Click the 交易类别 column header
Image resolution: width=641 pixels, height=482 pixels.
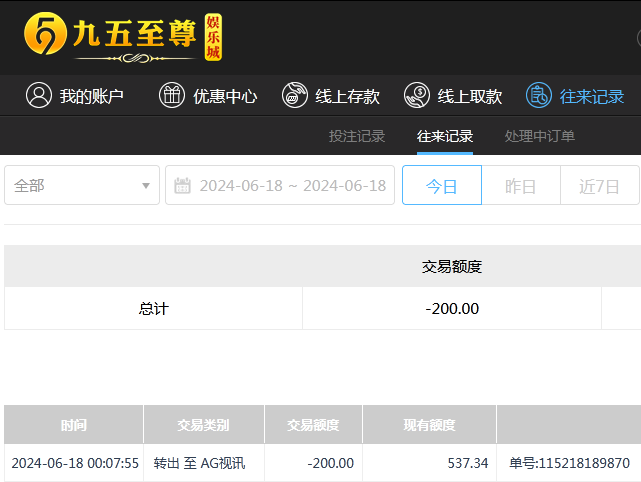204,425
